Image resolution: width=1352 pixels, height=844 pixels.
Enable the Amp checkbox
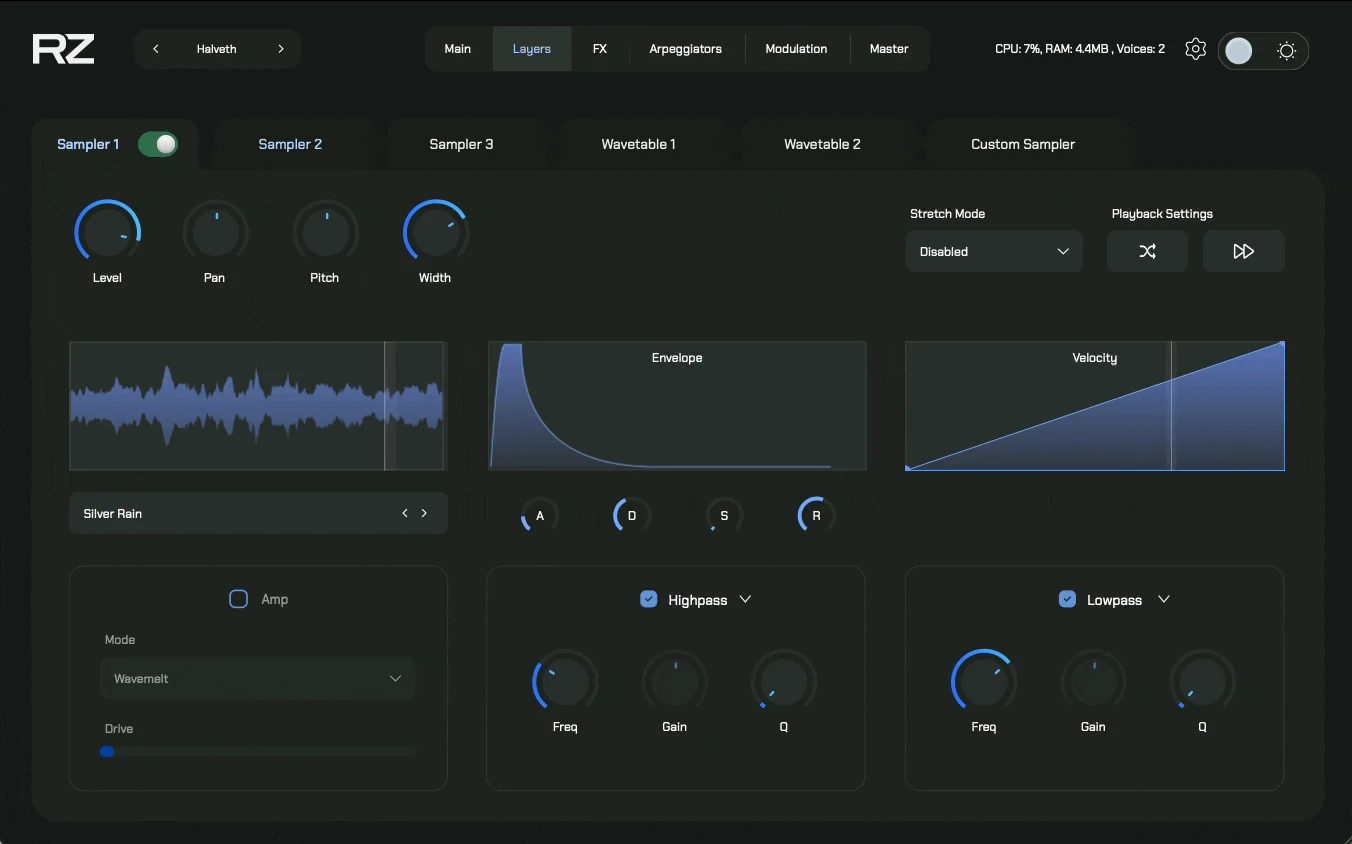tap(239, 599)
